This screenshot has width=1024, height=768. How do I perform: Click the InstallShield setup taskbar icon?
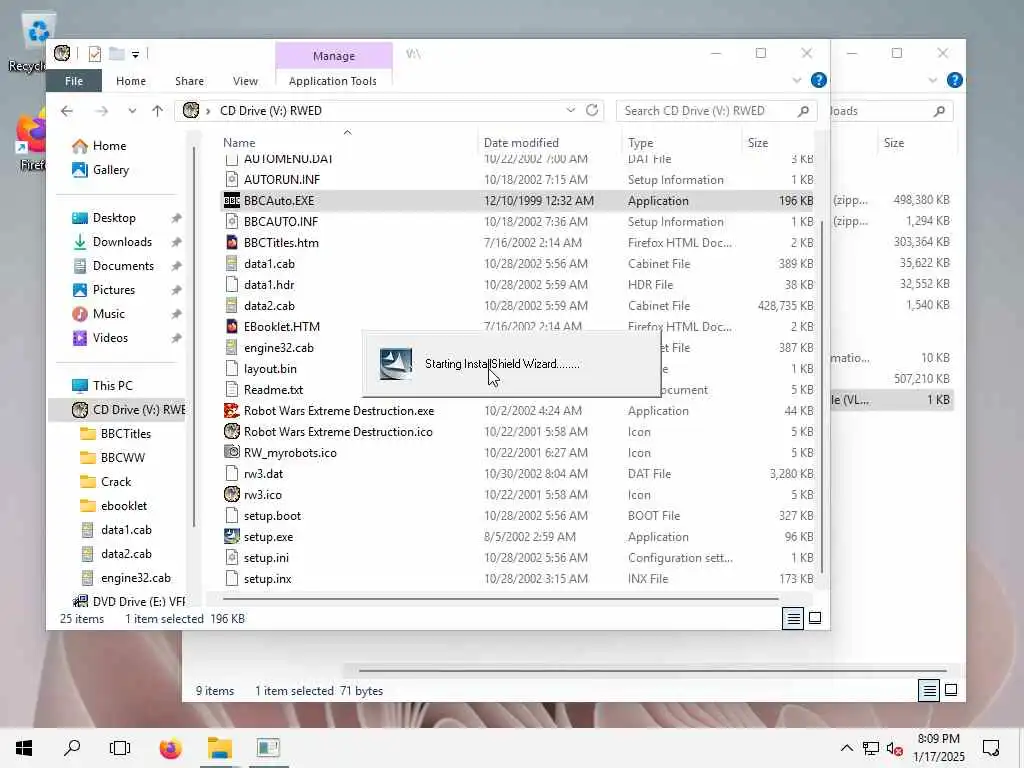click(268, 748)
